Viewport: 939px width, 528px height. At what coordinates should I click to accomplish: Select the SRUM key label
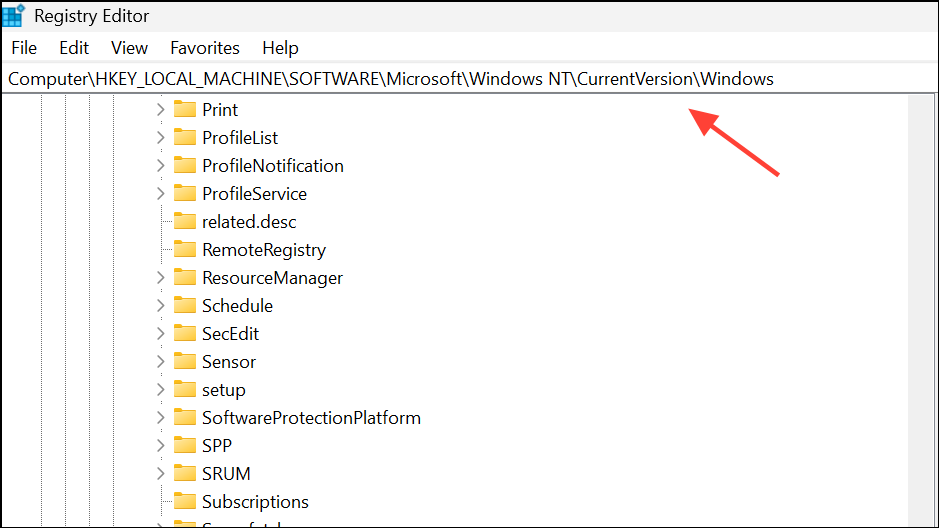[226, 474]
